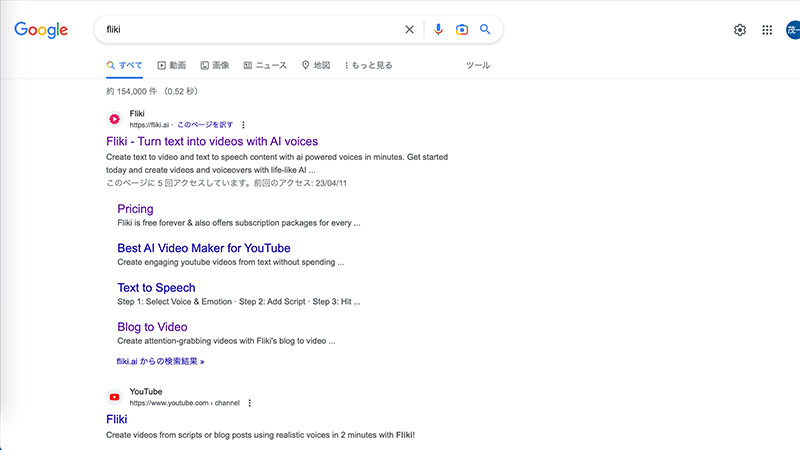Start voice search with microphone icon
Image resolution: width=800 pixels, height=450 pixels.
(x=438, y=30)
